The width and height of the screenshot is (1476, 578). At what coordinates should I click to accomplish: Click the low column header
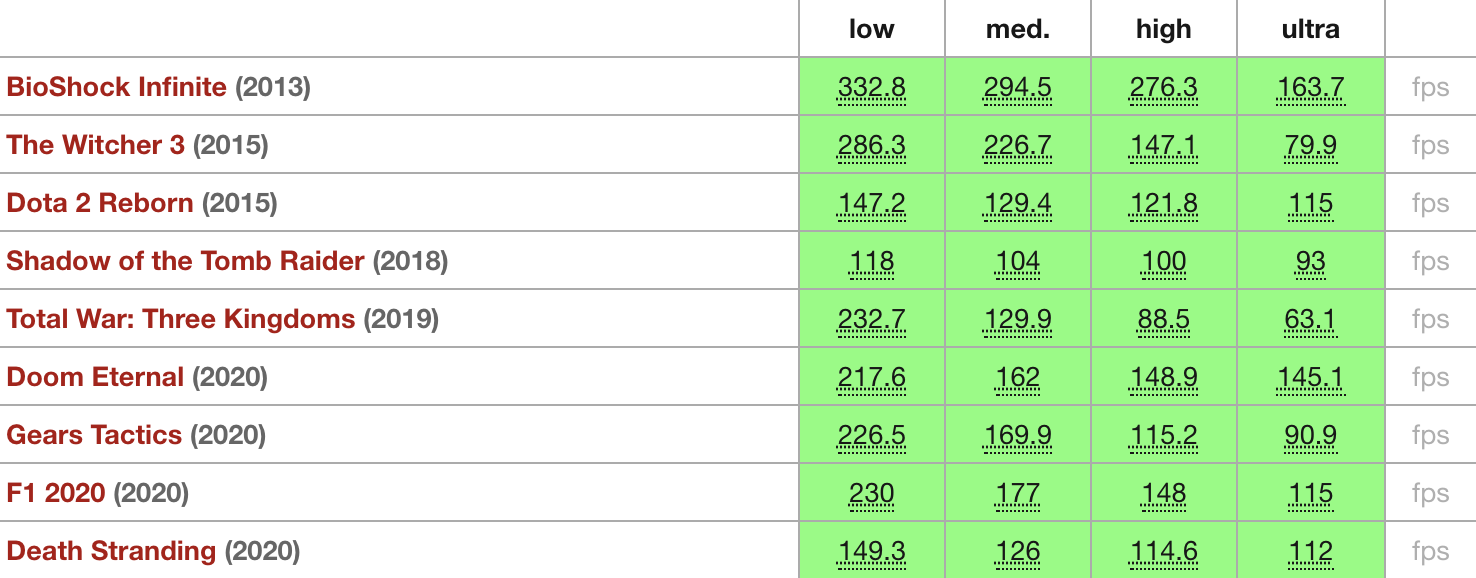click(x=872, y=29)
